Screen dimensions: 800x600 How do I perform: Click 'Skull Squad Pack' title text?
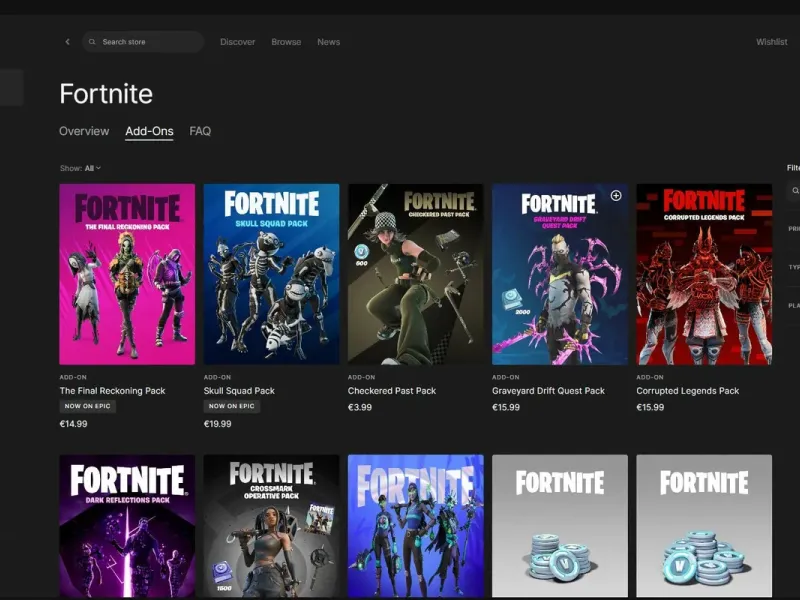click(x=239, y=391)
